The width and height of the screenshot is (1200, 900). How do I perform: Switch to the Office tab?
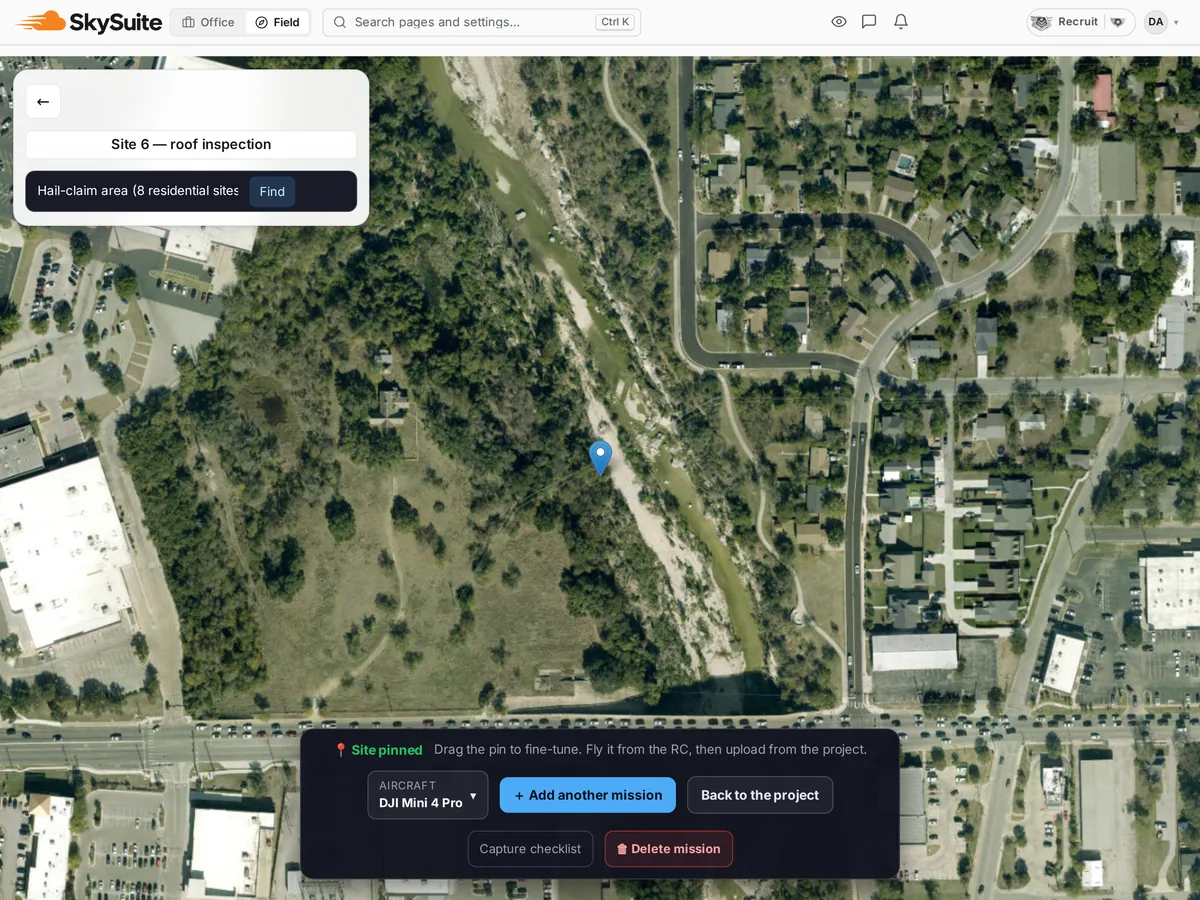pos(208,22)
